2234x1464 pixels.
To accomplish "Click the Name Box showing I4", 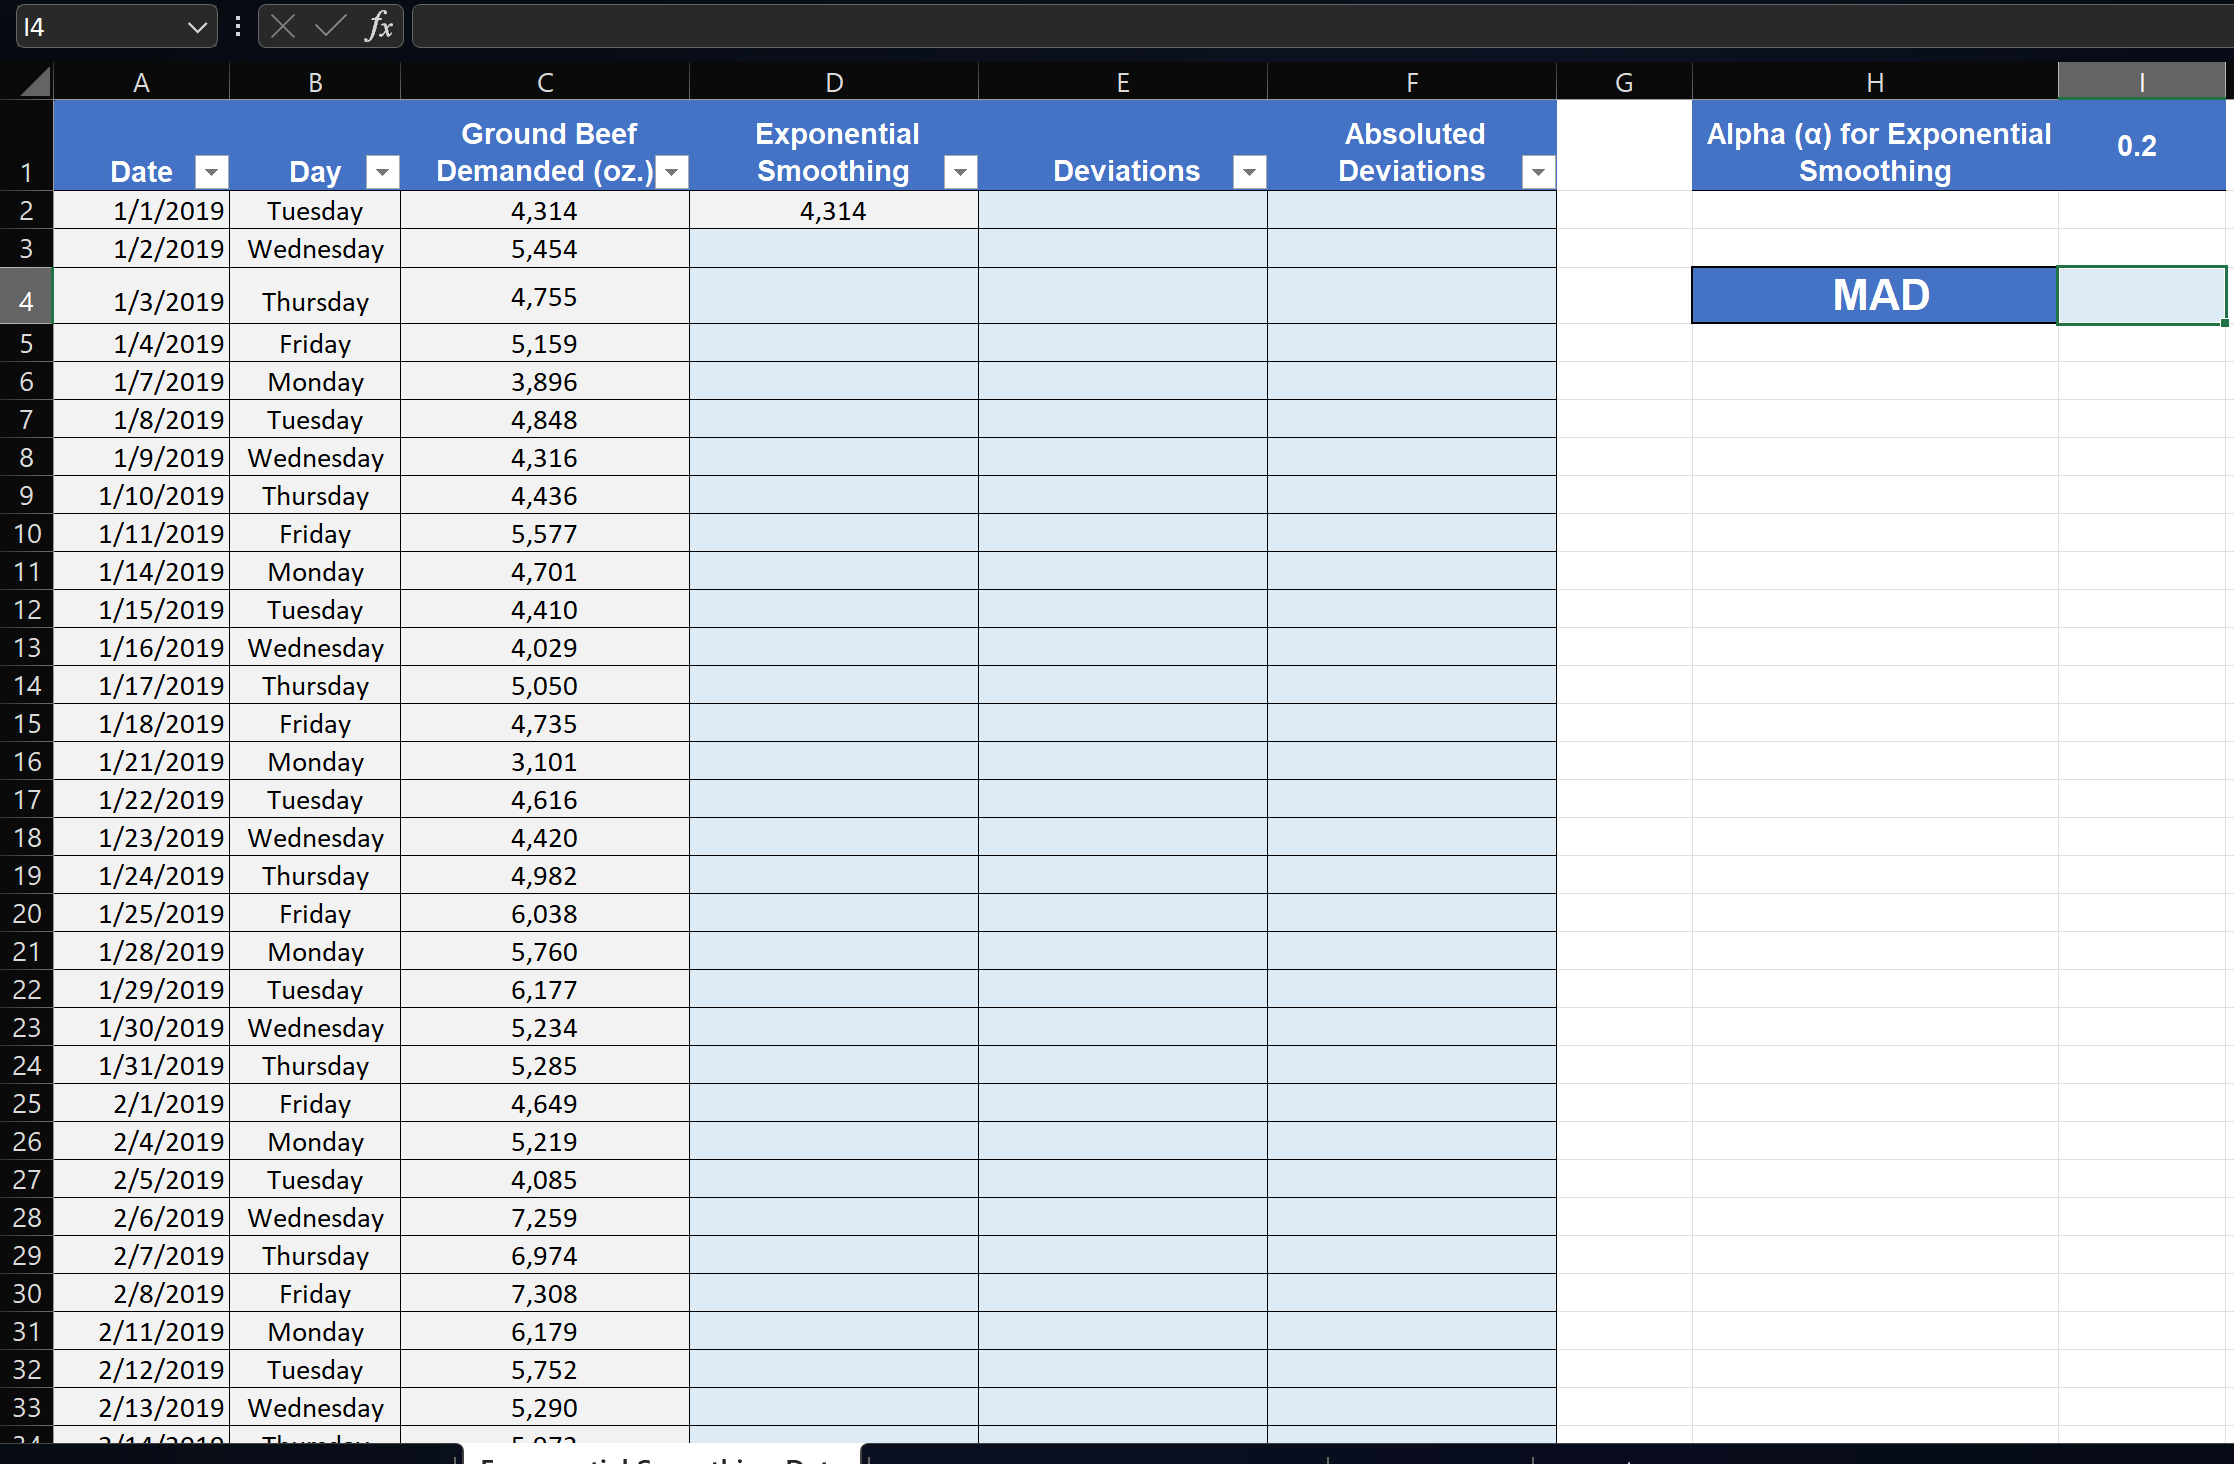I will [100, 26].
